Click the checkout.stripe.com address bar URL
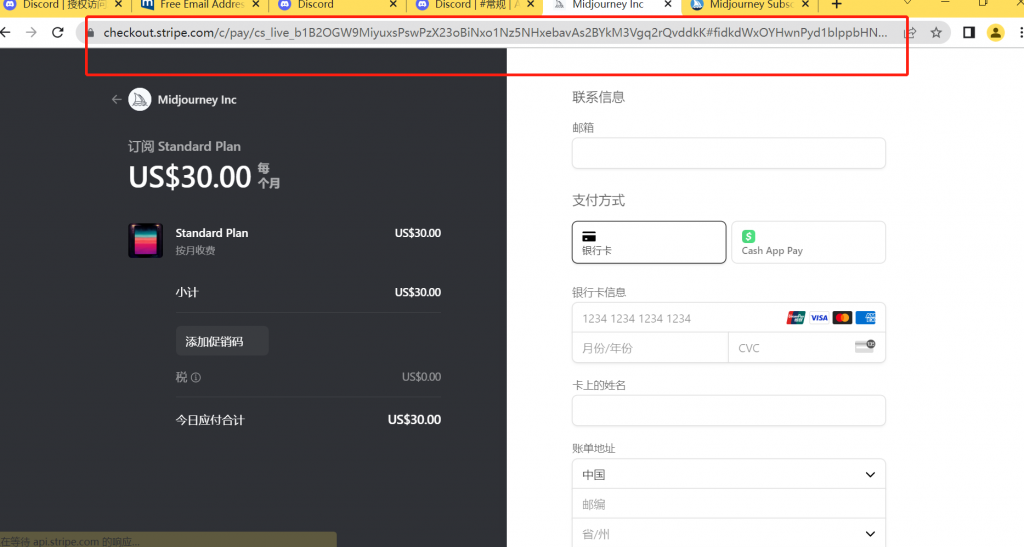 [495, 33]
